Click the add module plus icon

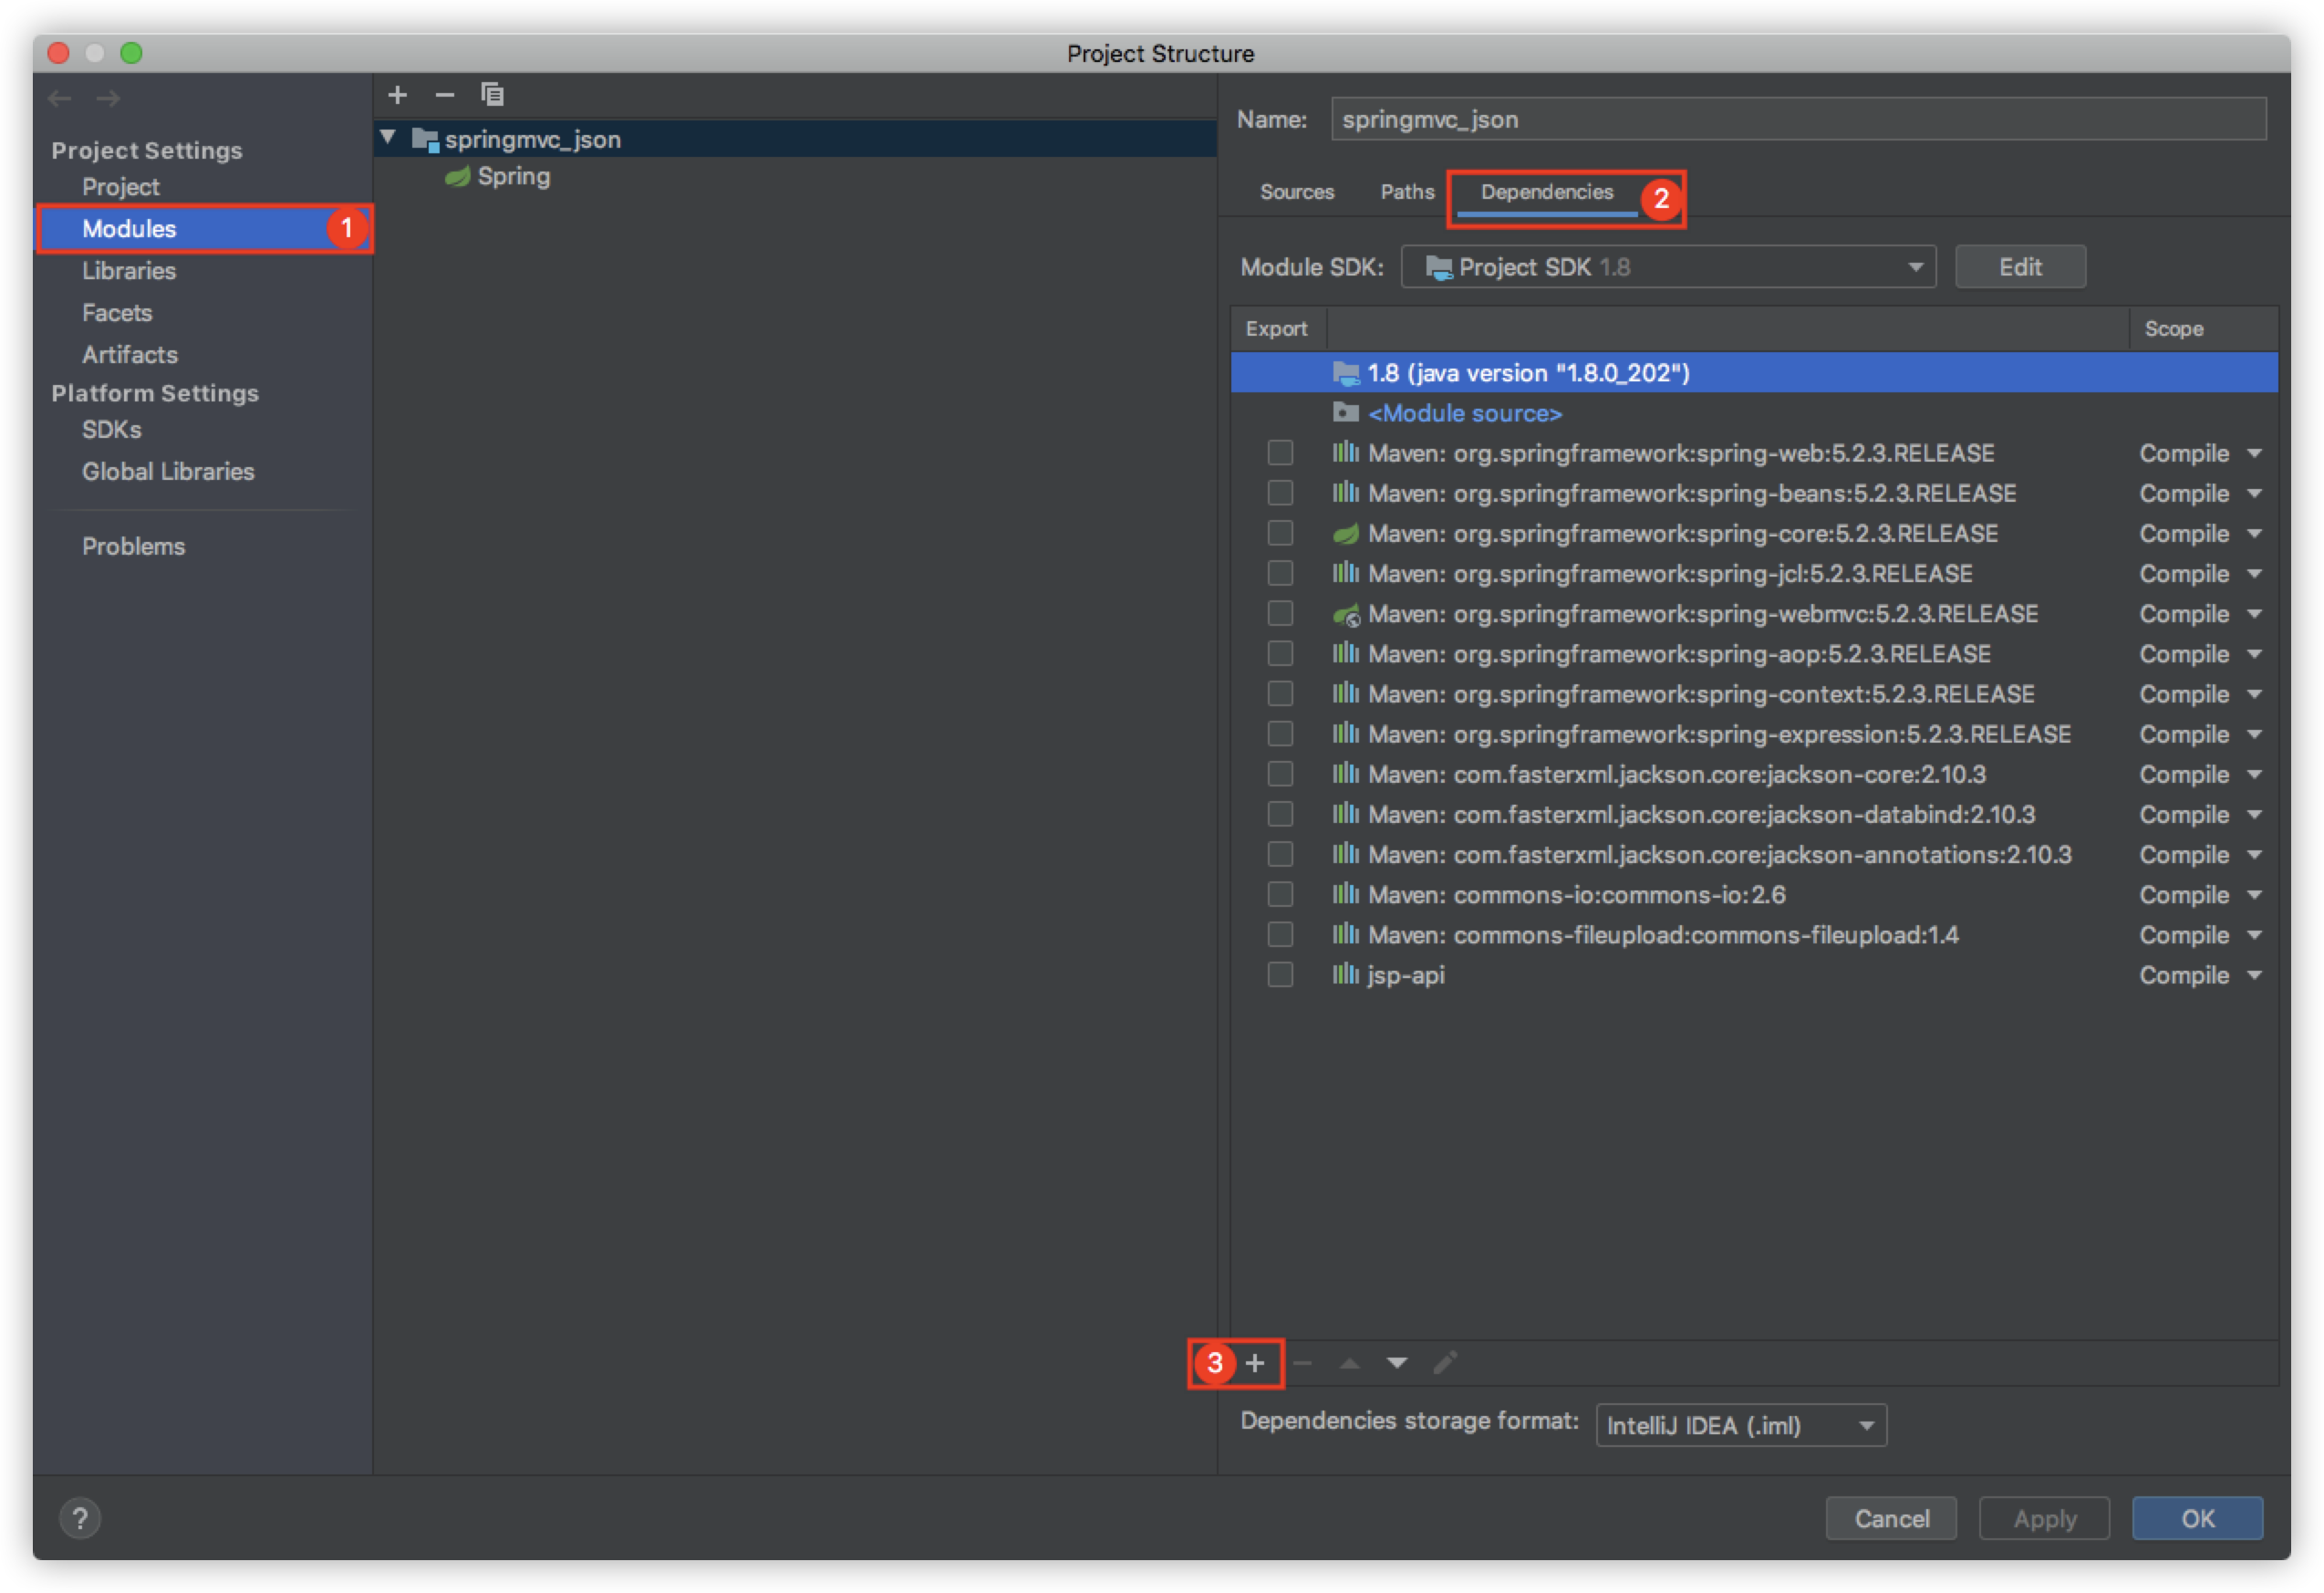[397, 95]
